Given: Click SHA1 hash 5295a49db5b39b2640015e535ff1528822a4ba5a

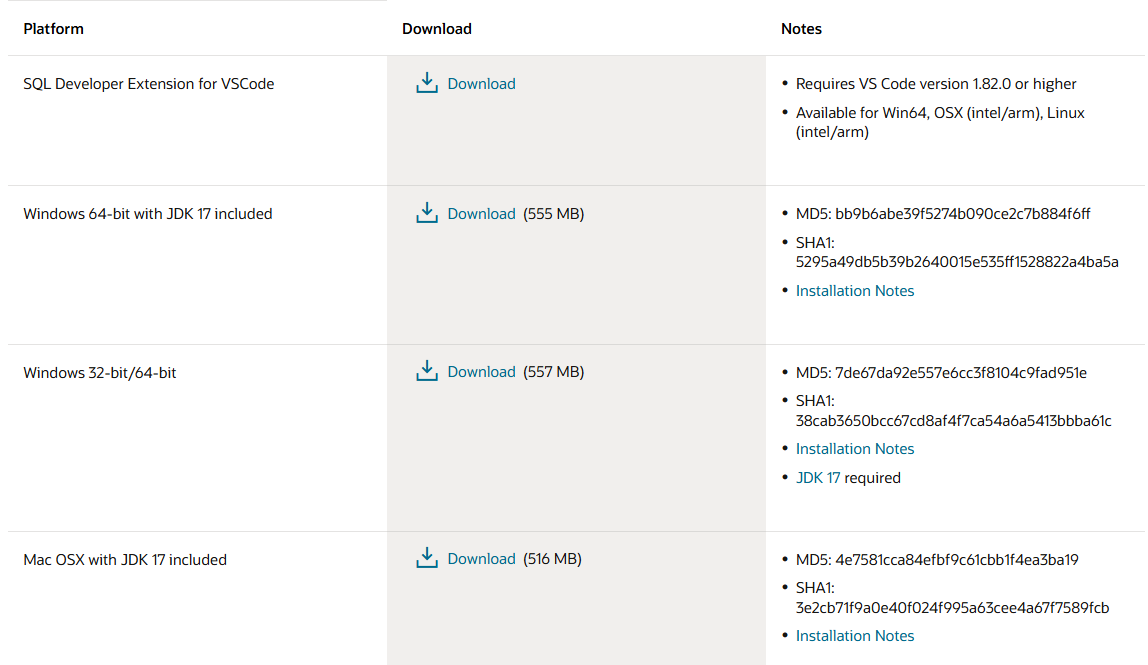Looking at the screenshot, I should tap(957, 261).
